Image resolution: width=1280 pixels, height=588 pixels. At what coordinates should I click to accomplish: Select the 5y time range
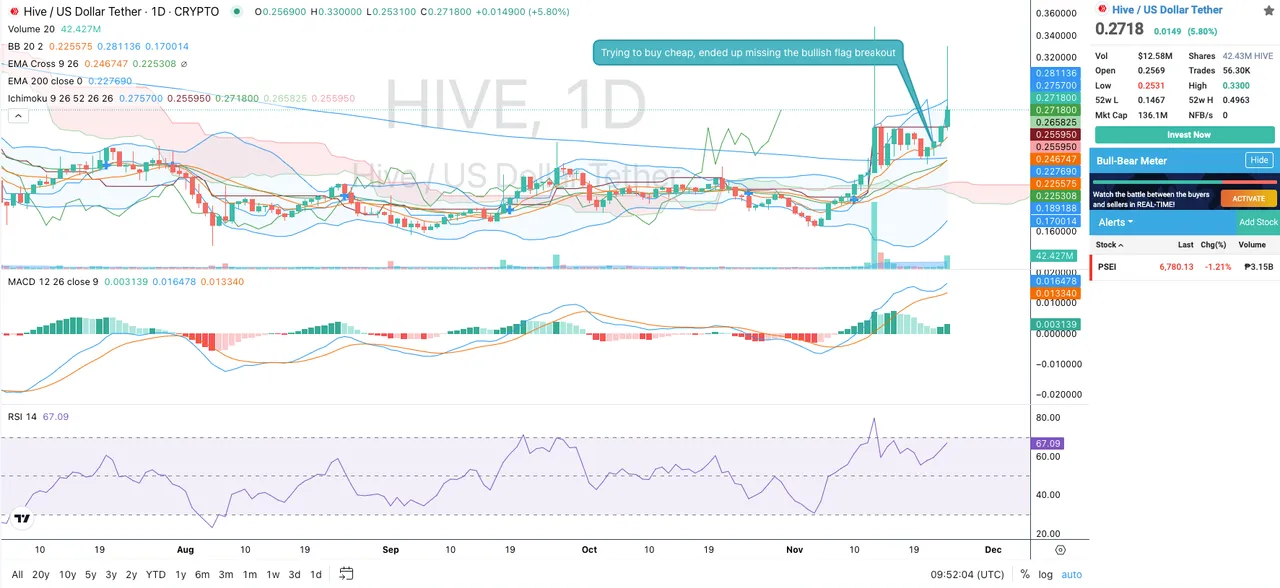pos(91,574)
